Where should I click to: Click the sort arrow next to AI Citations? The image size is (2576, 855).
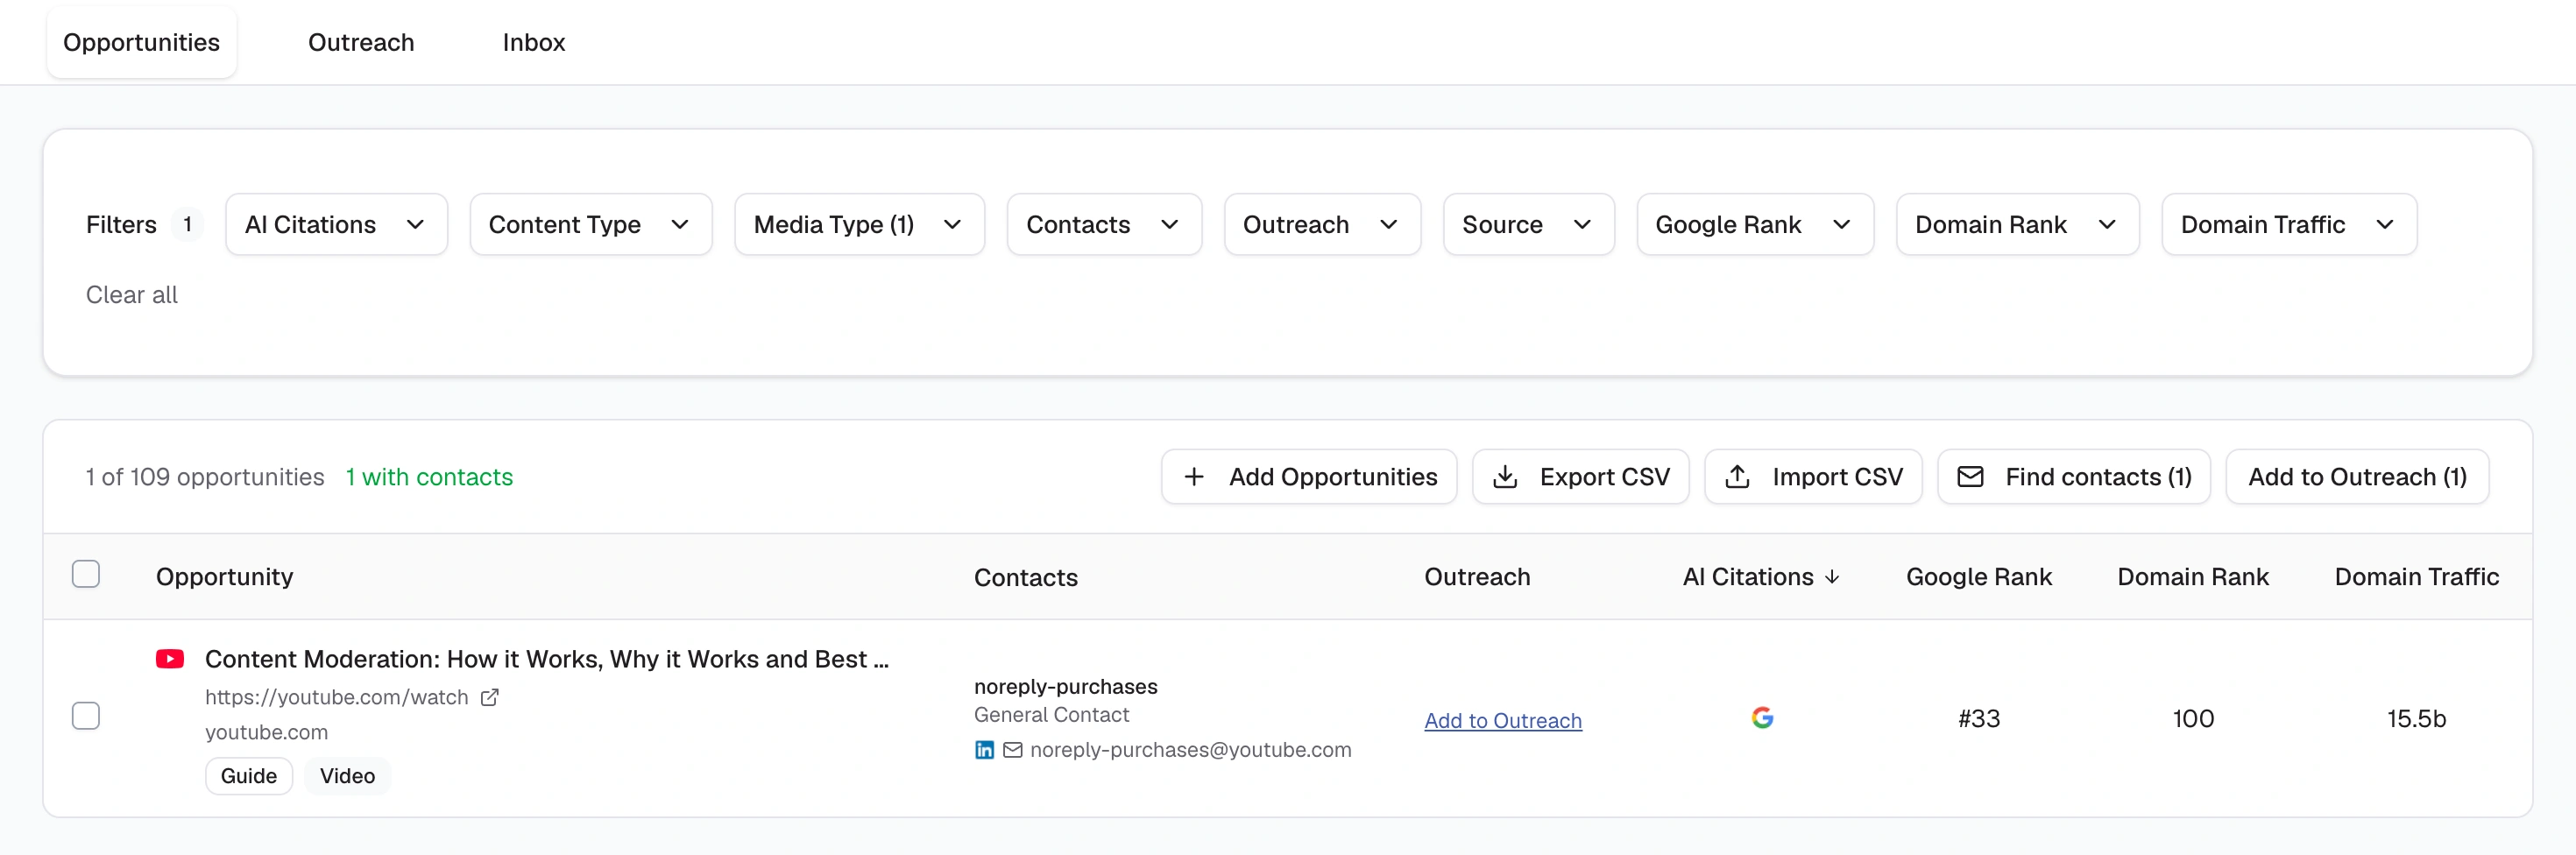pos(1832,577)
